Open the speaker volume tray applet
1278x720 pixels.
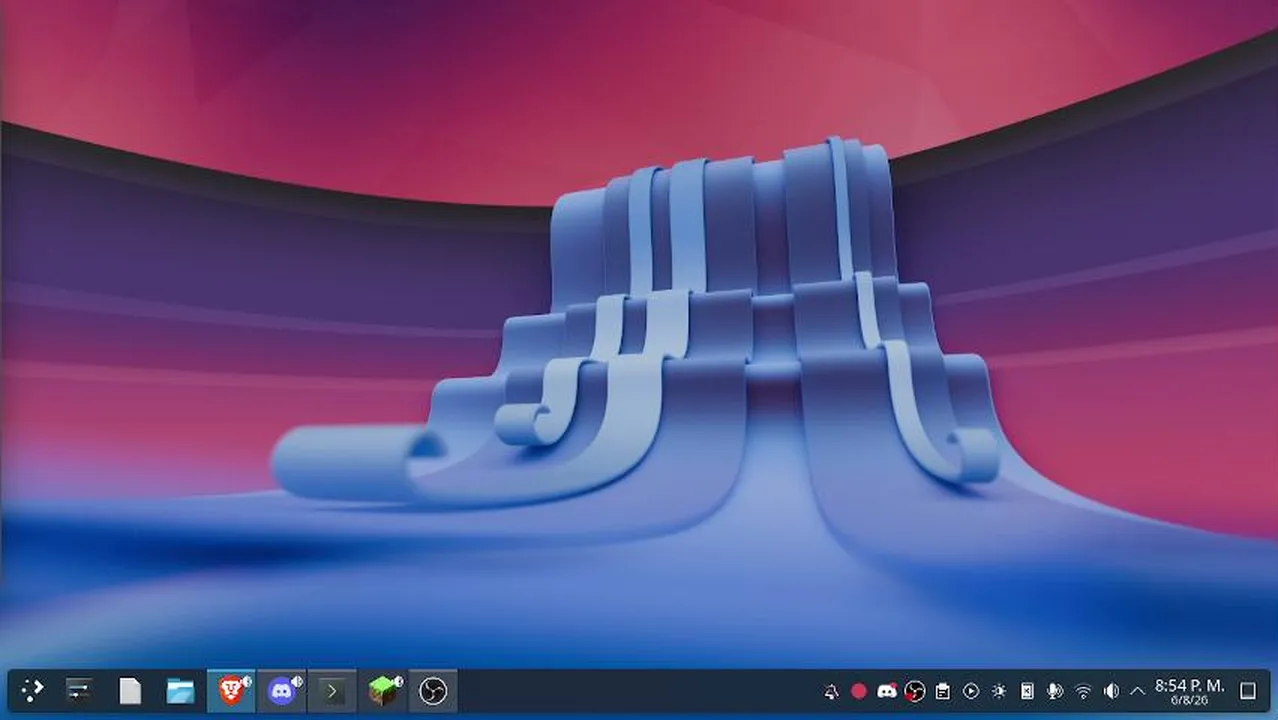[1111, 691]
